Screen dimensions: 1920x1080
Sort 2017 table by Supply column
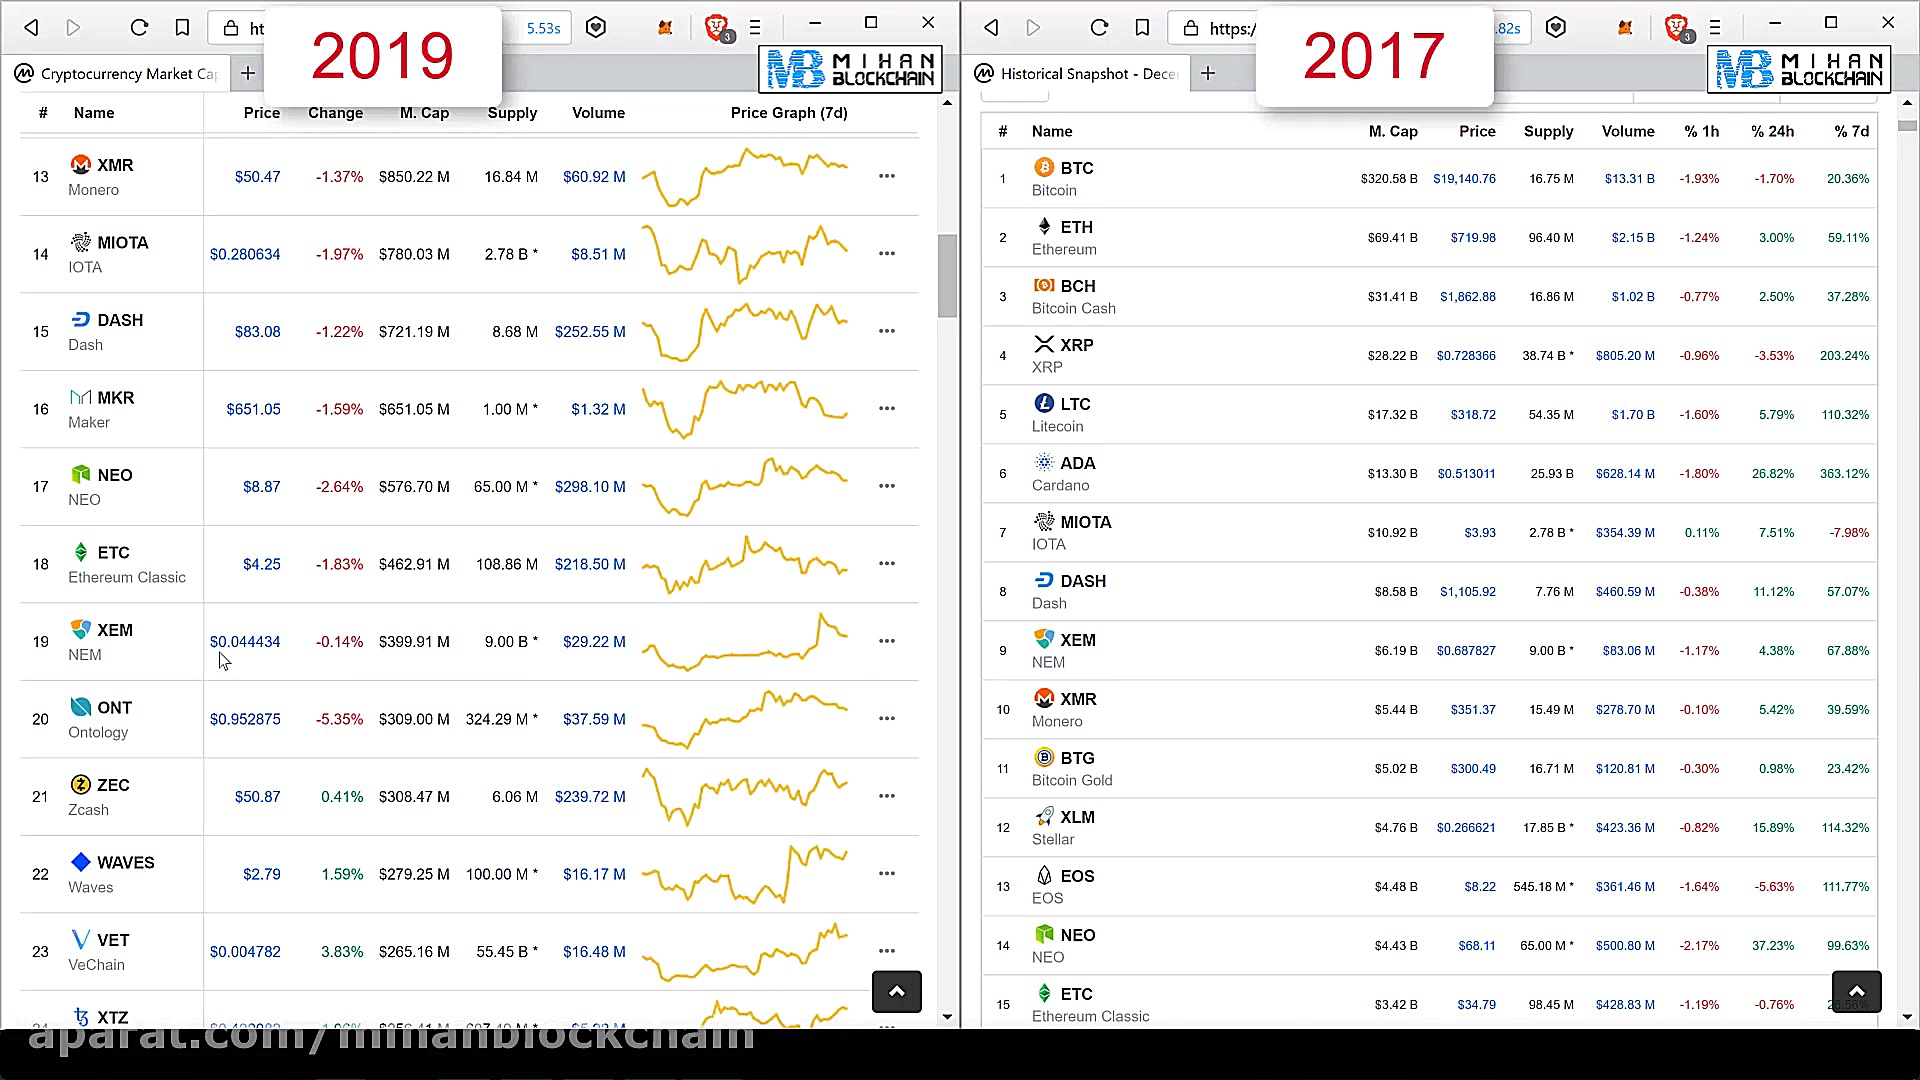1548,131
